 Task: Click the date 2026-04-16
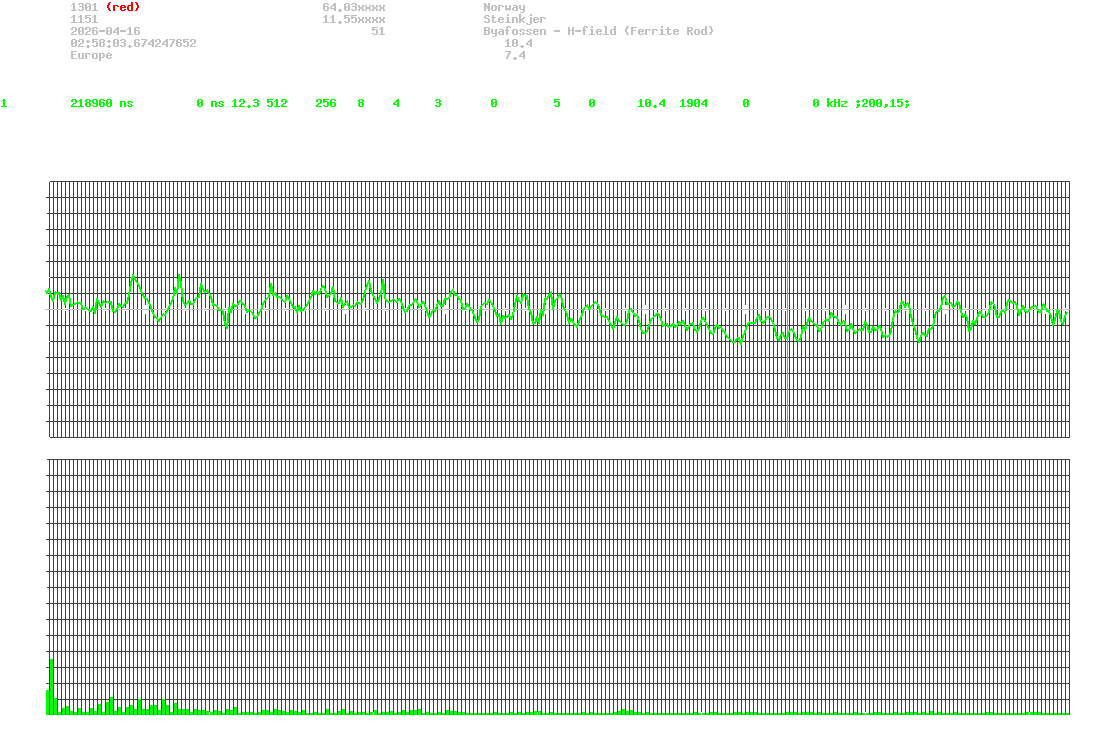pos(105,31)
